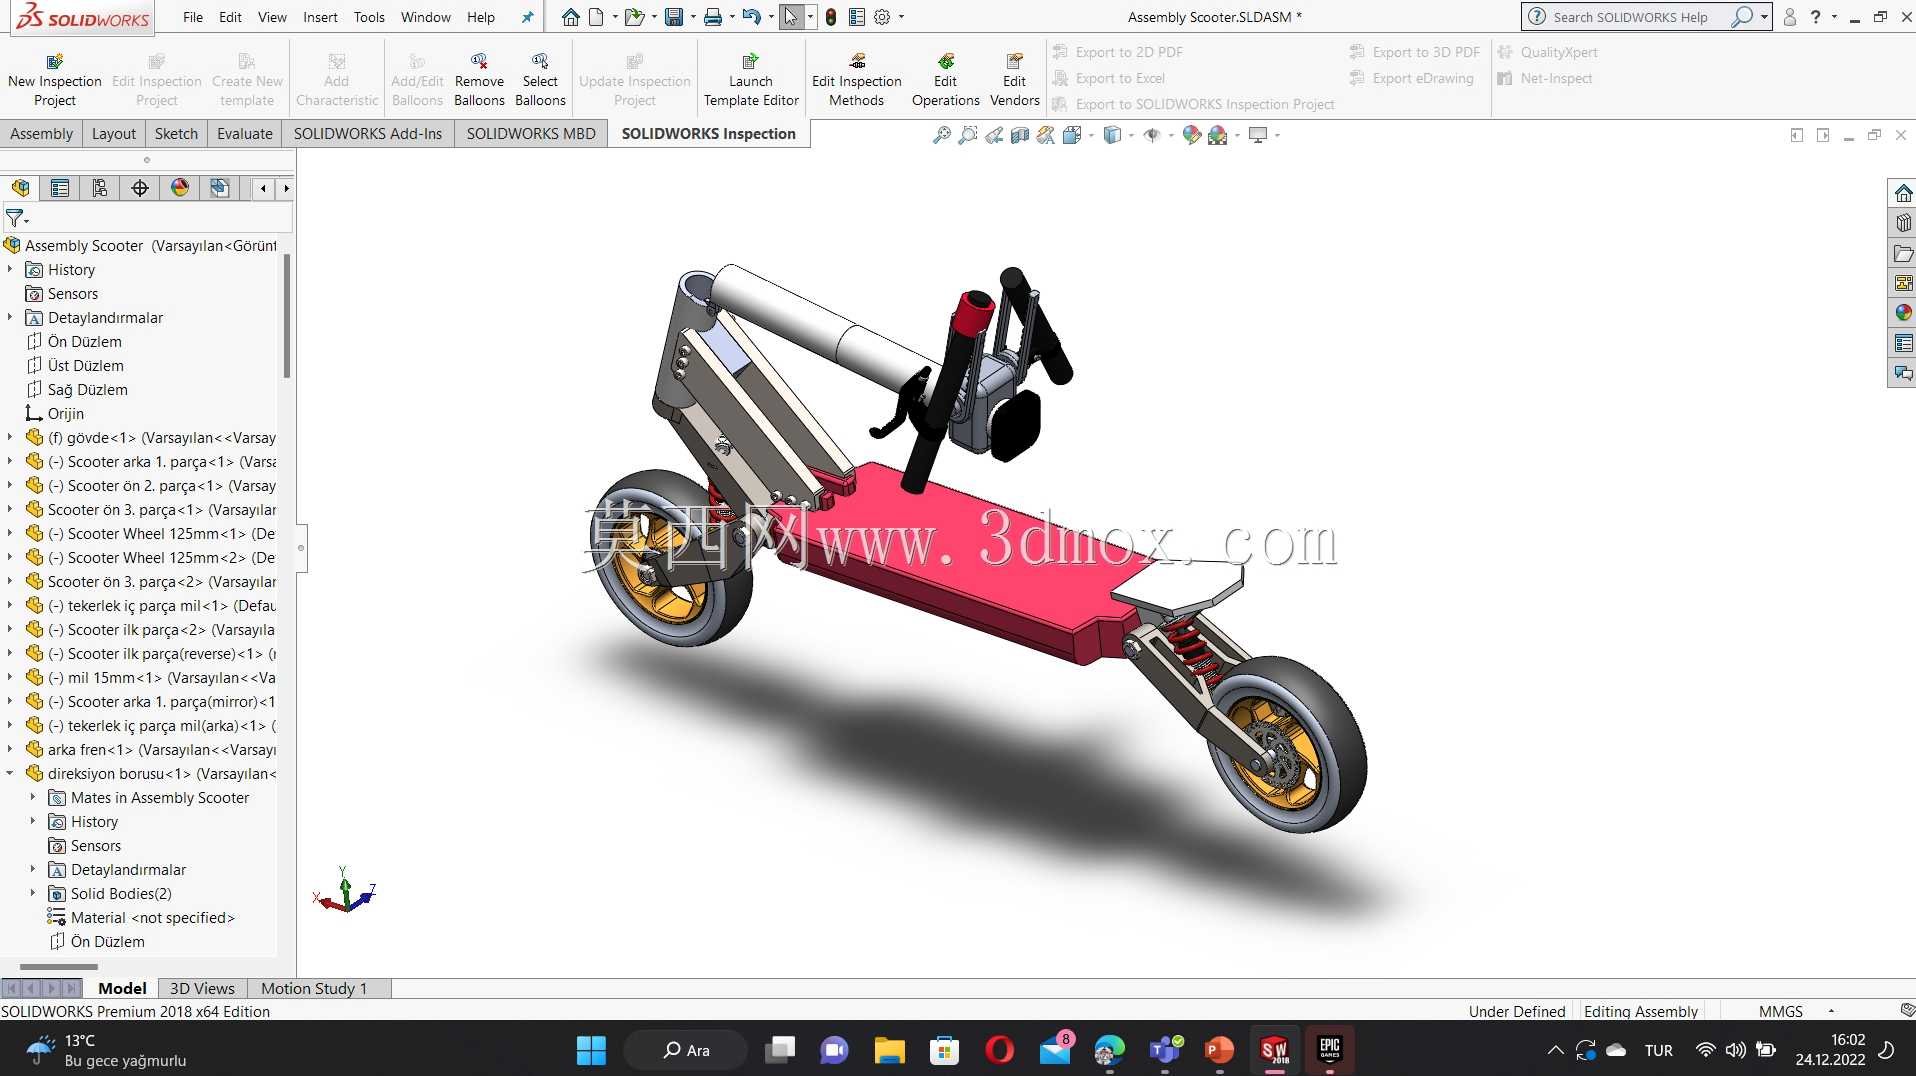
Task: Open PowerPoint from taskbar
Action: coord(1219,1050)
